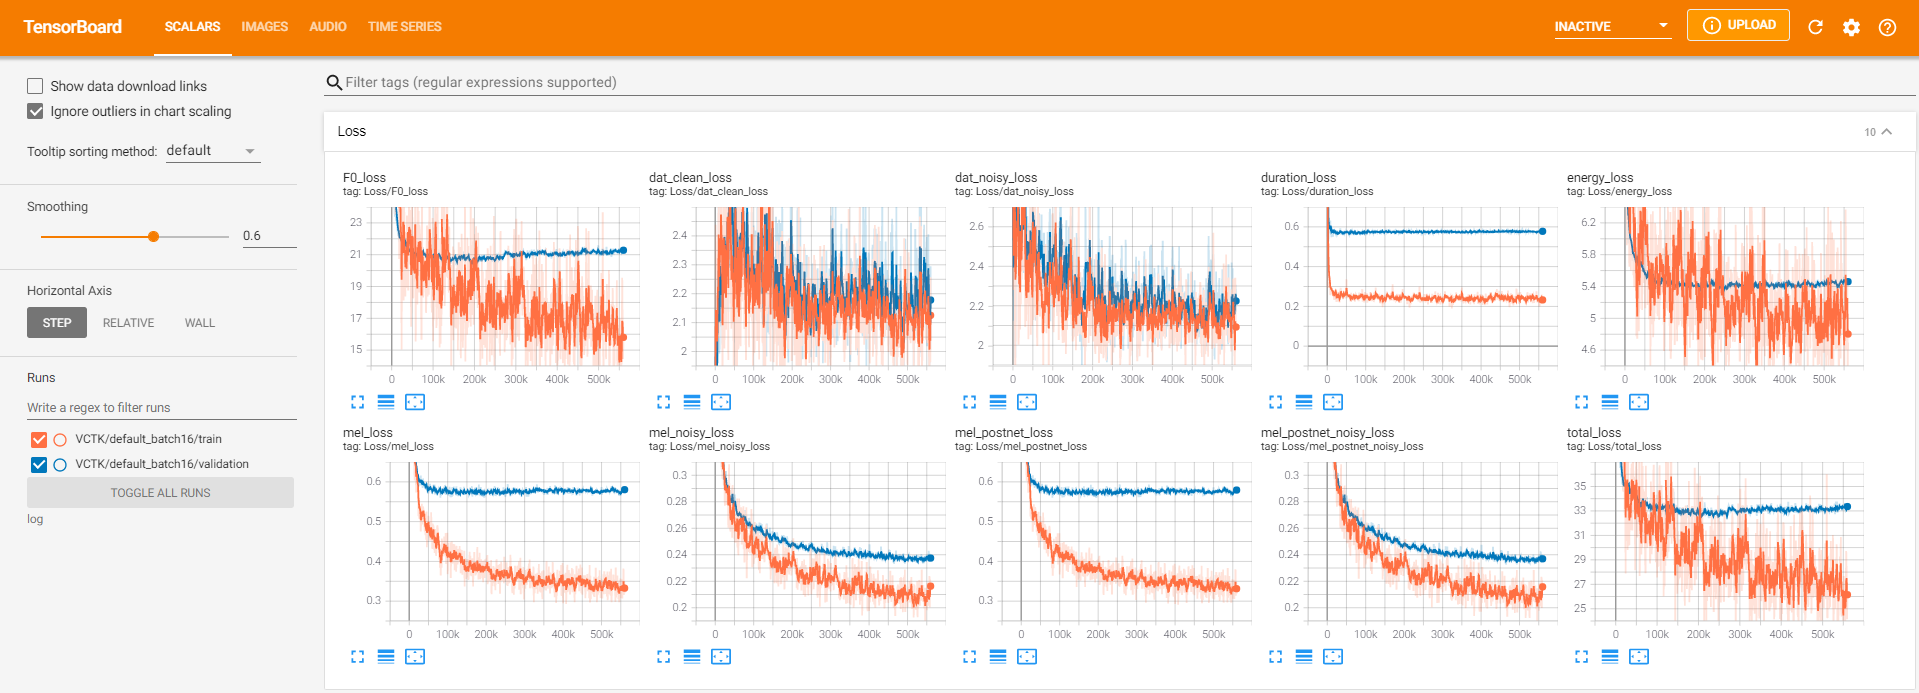Viewport: 1919px width, 693px height.
Task: Click the reload data refresh icon
Action: pos(1815,27)
